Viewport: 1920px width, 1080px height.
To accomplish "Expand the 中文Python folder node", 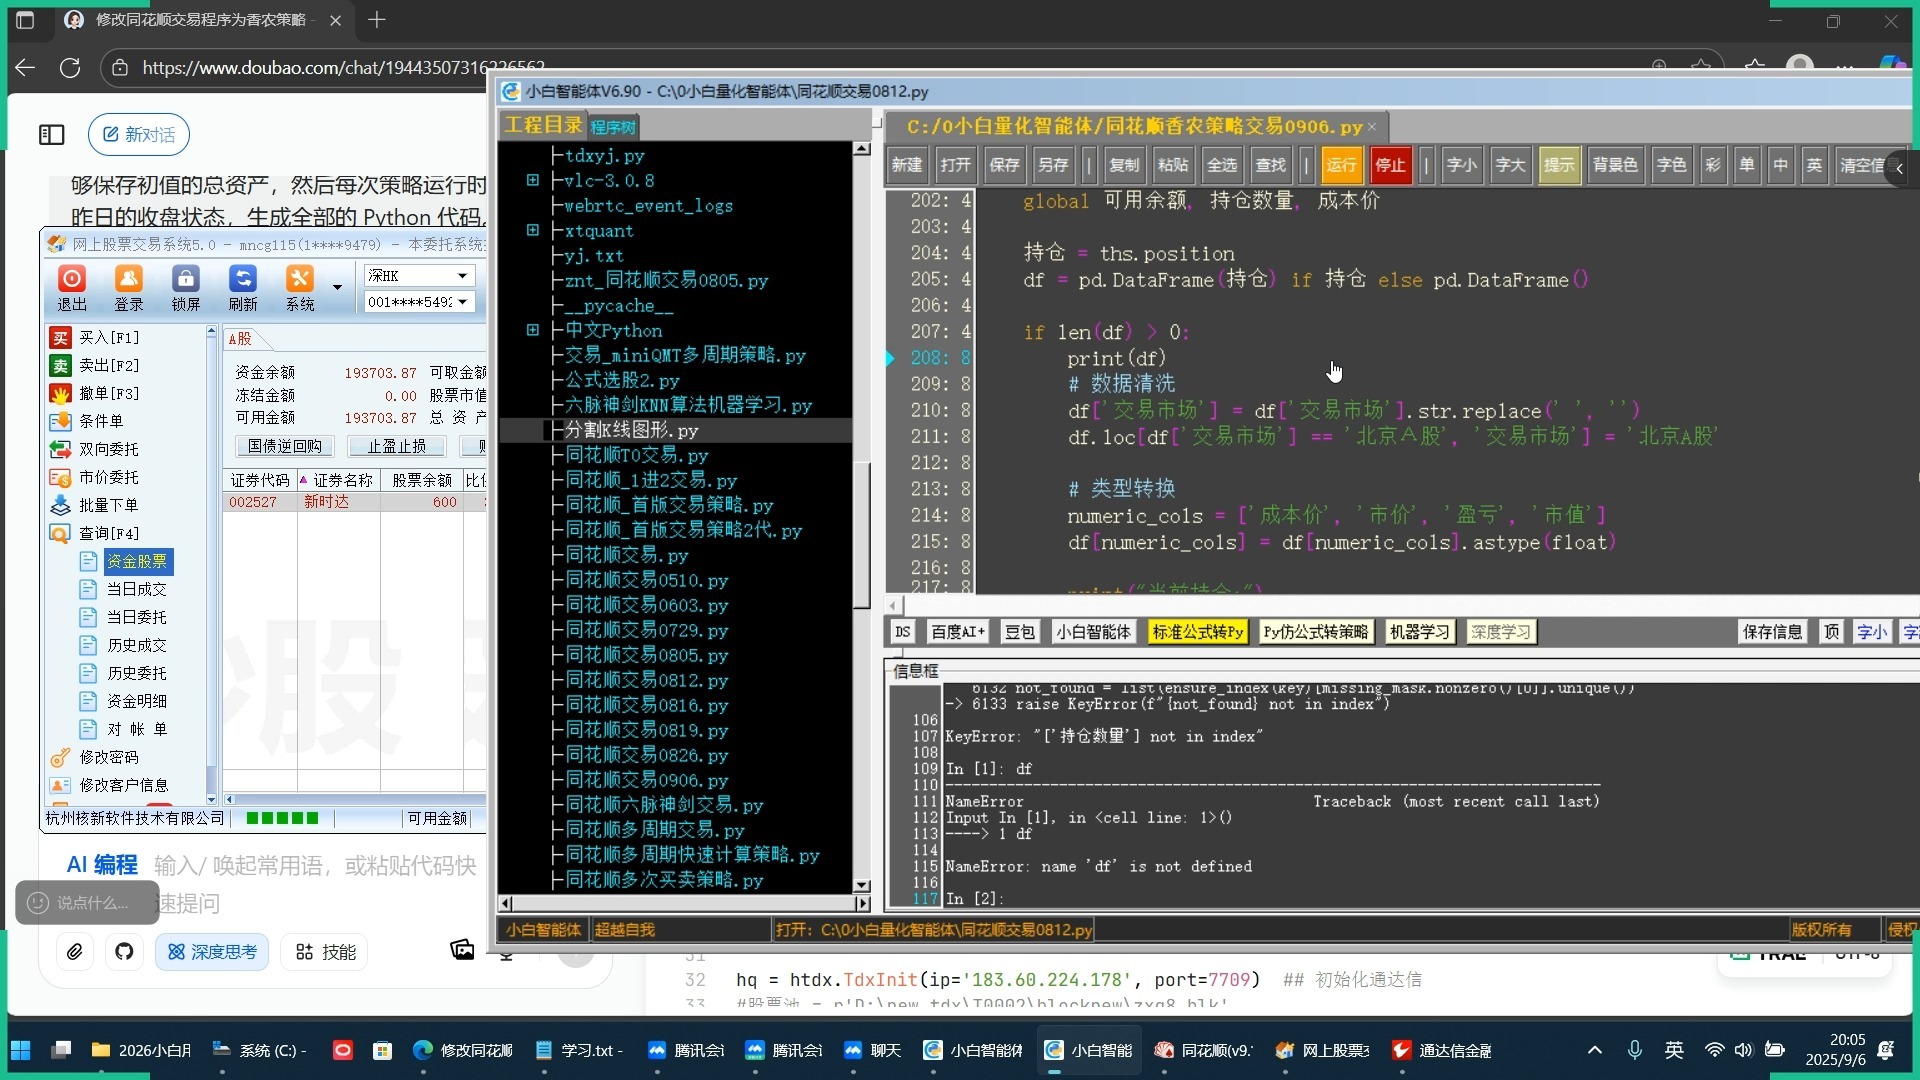I will [533, 330].
